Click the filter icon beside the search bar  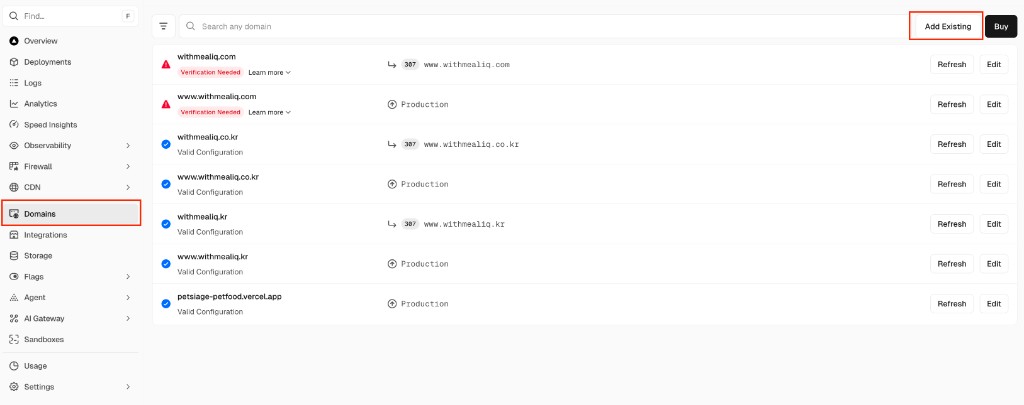click(164, 26)
